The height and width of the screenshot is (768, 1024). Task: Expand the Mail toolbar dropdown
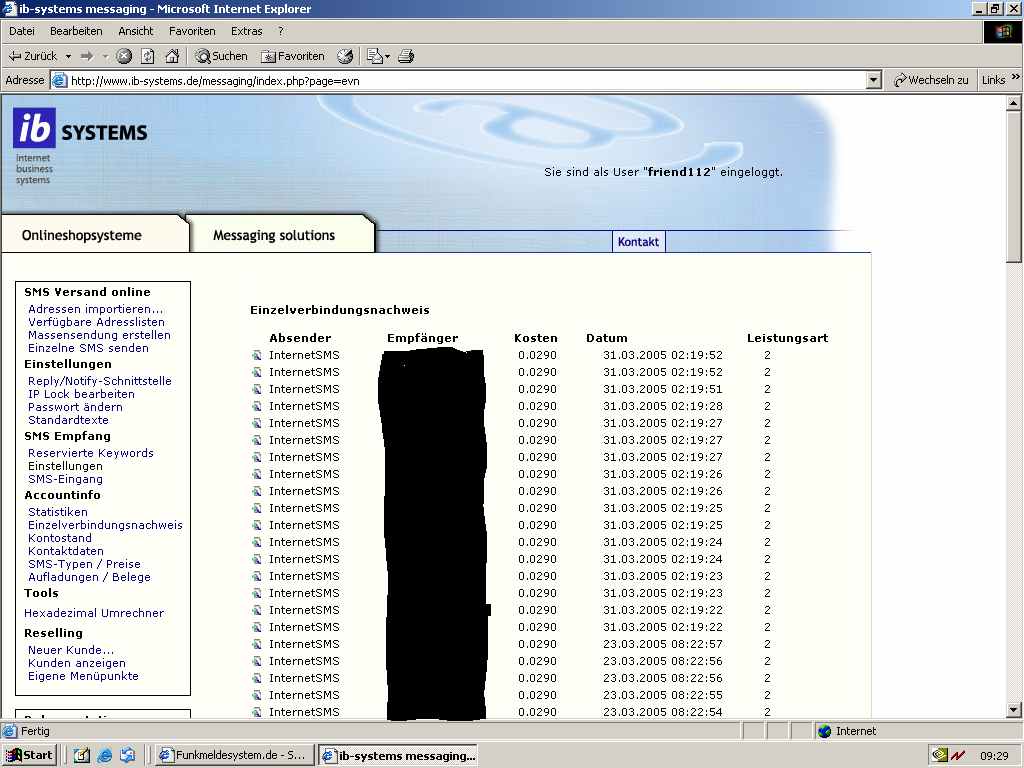coord(387,56)
